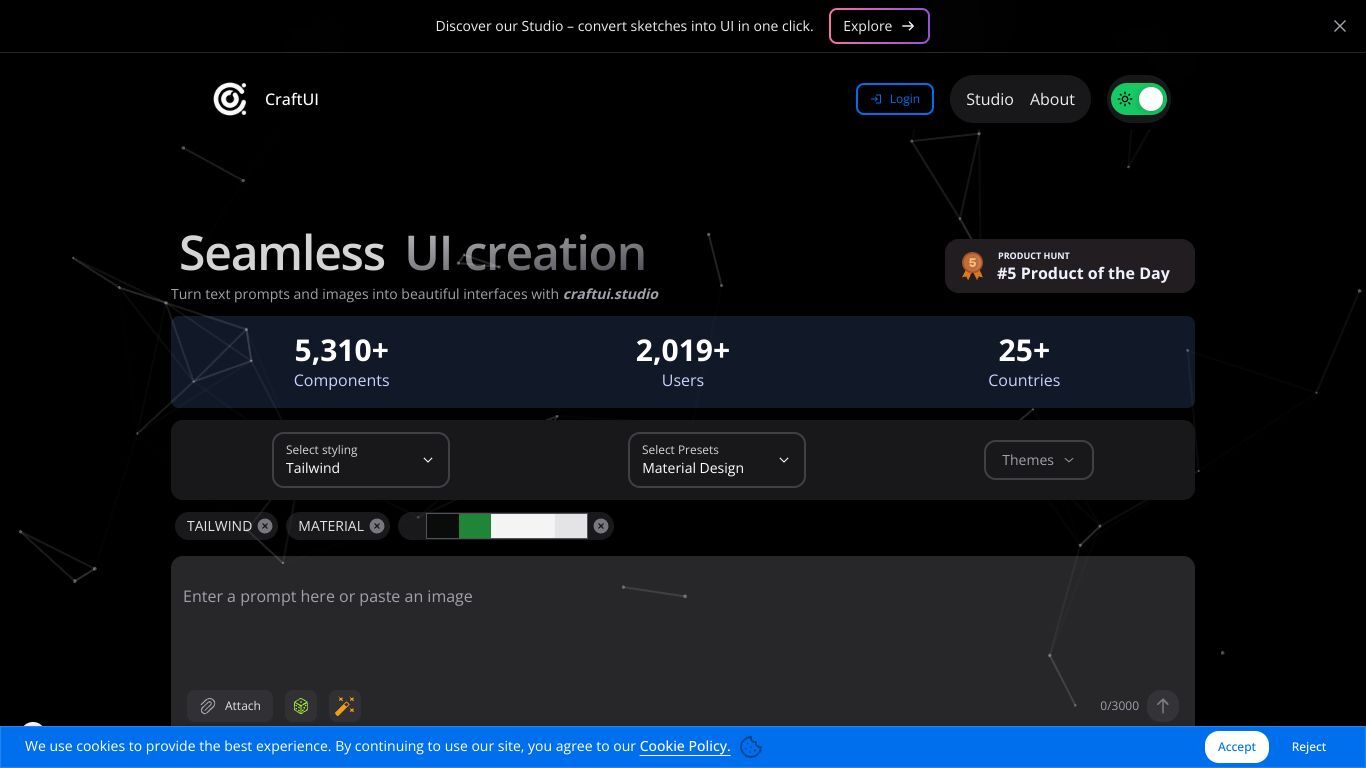Click the black swatch in the theme palette
Viewport: 1366px width, 768px height.
coord(443,526)
